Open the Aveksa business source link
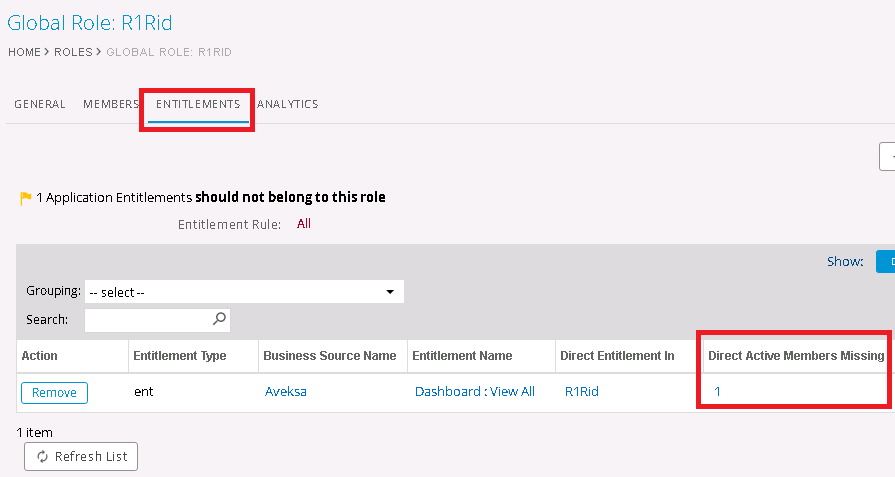Viewport: 895px width, 477px height. [x=285, y=392]
